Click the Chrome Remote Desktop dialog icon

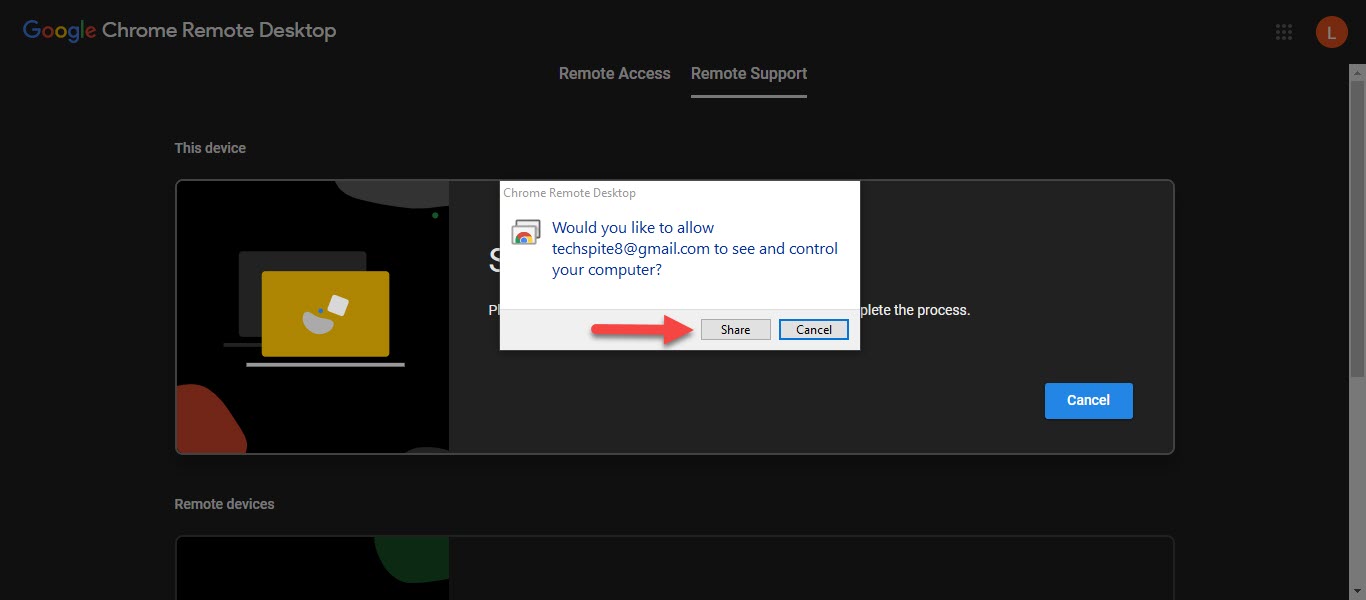[x=525, y=233]
